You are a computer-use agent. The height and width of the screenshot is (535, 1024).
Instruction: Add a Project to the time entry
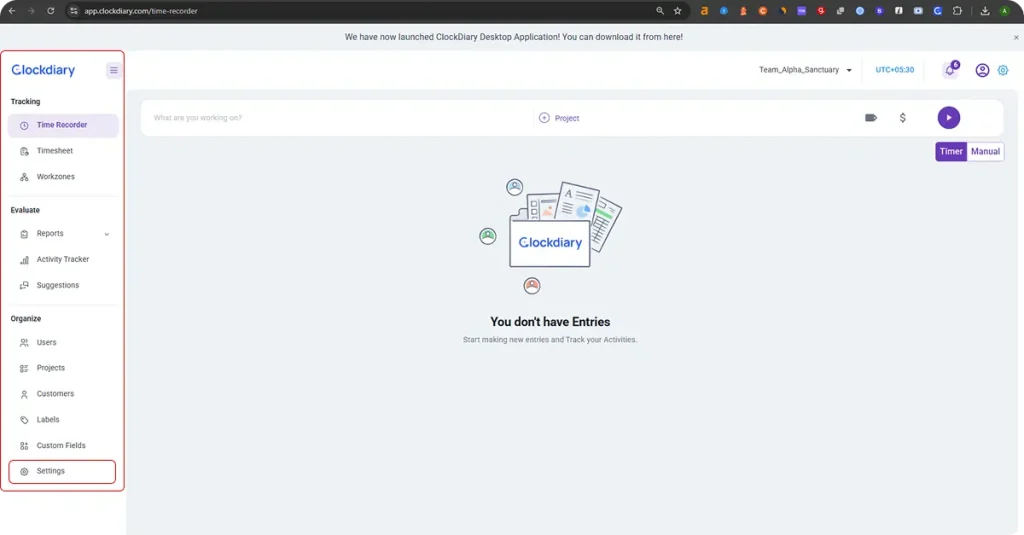point(559,118)
